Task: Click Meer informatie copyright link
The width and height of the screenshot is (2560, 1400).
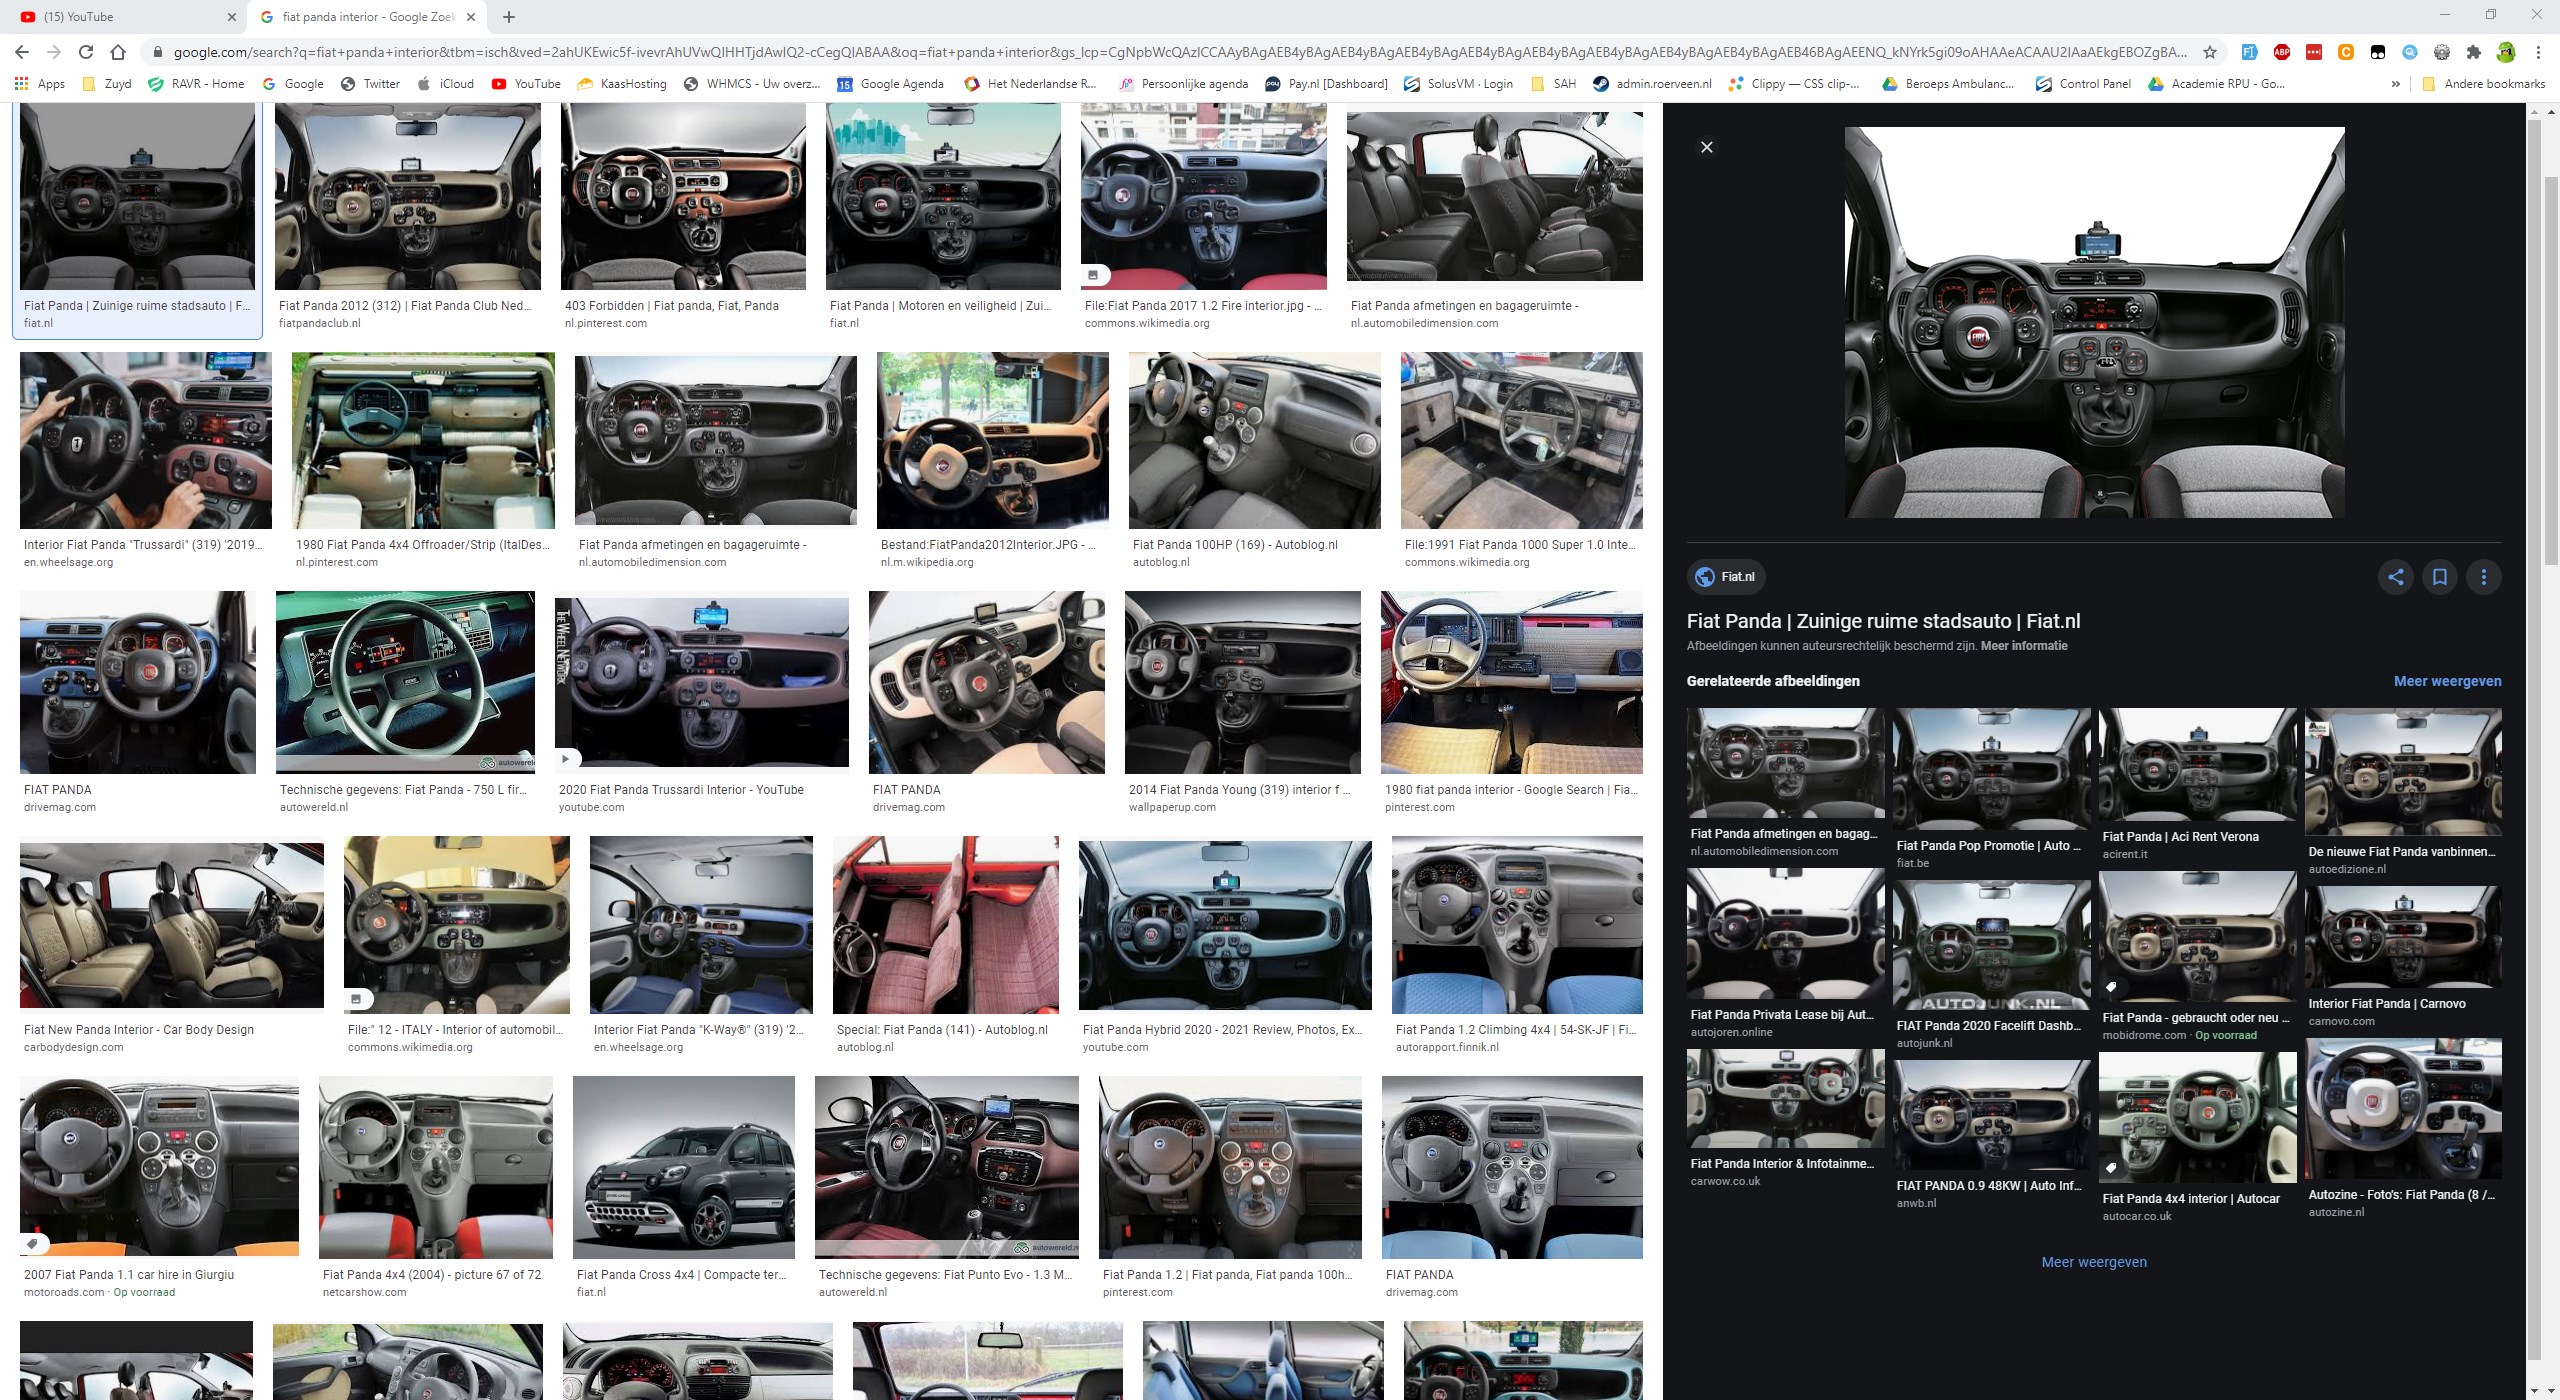Action: coord(2024,646)
